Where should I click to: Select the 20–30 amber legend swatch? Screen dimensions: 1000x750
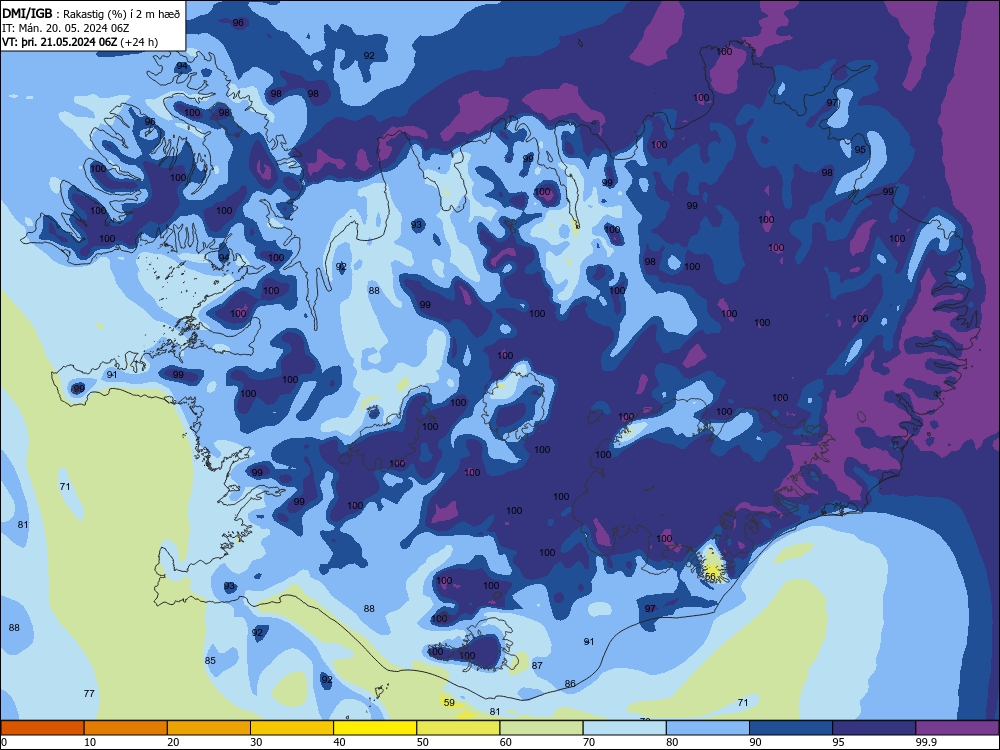[x=209, y=728]
